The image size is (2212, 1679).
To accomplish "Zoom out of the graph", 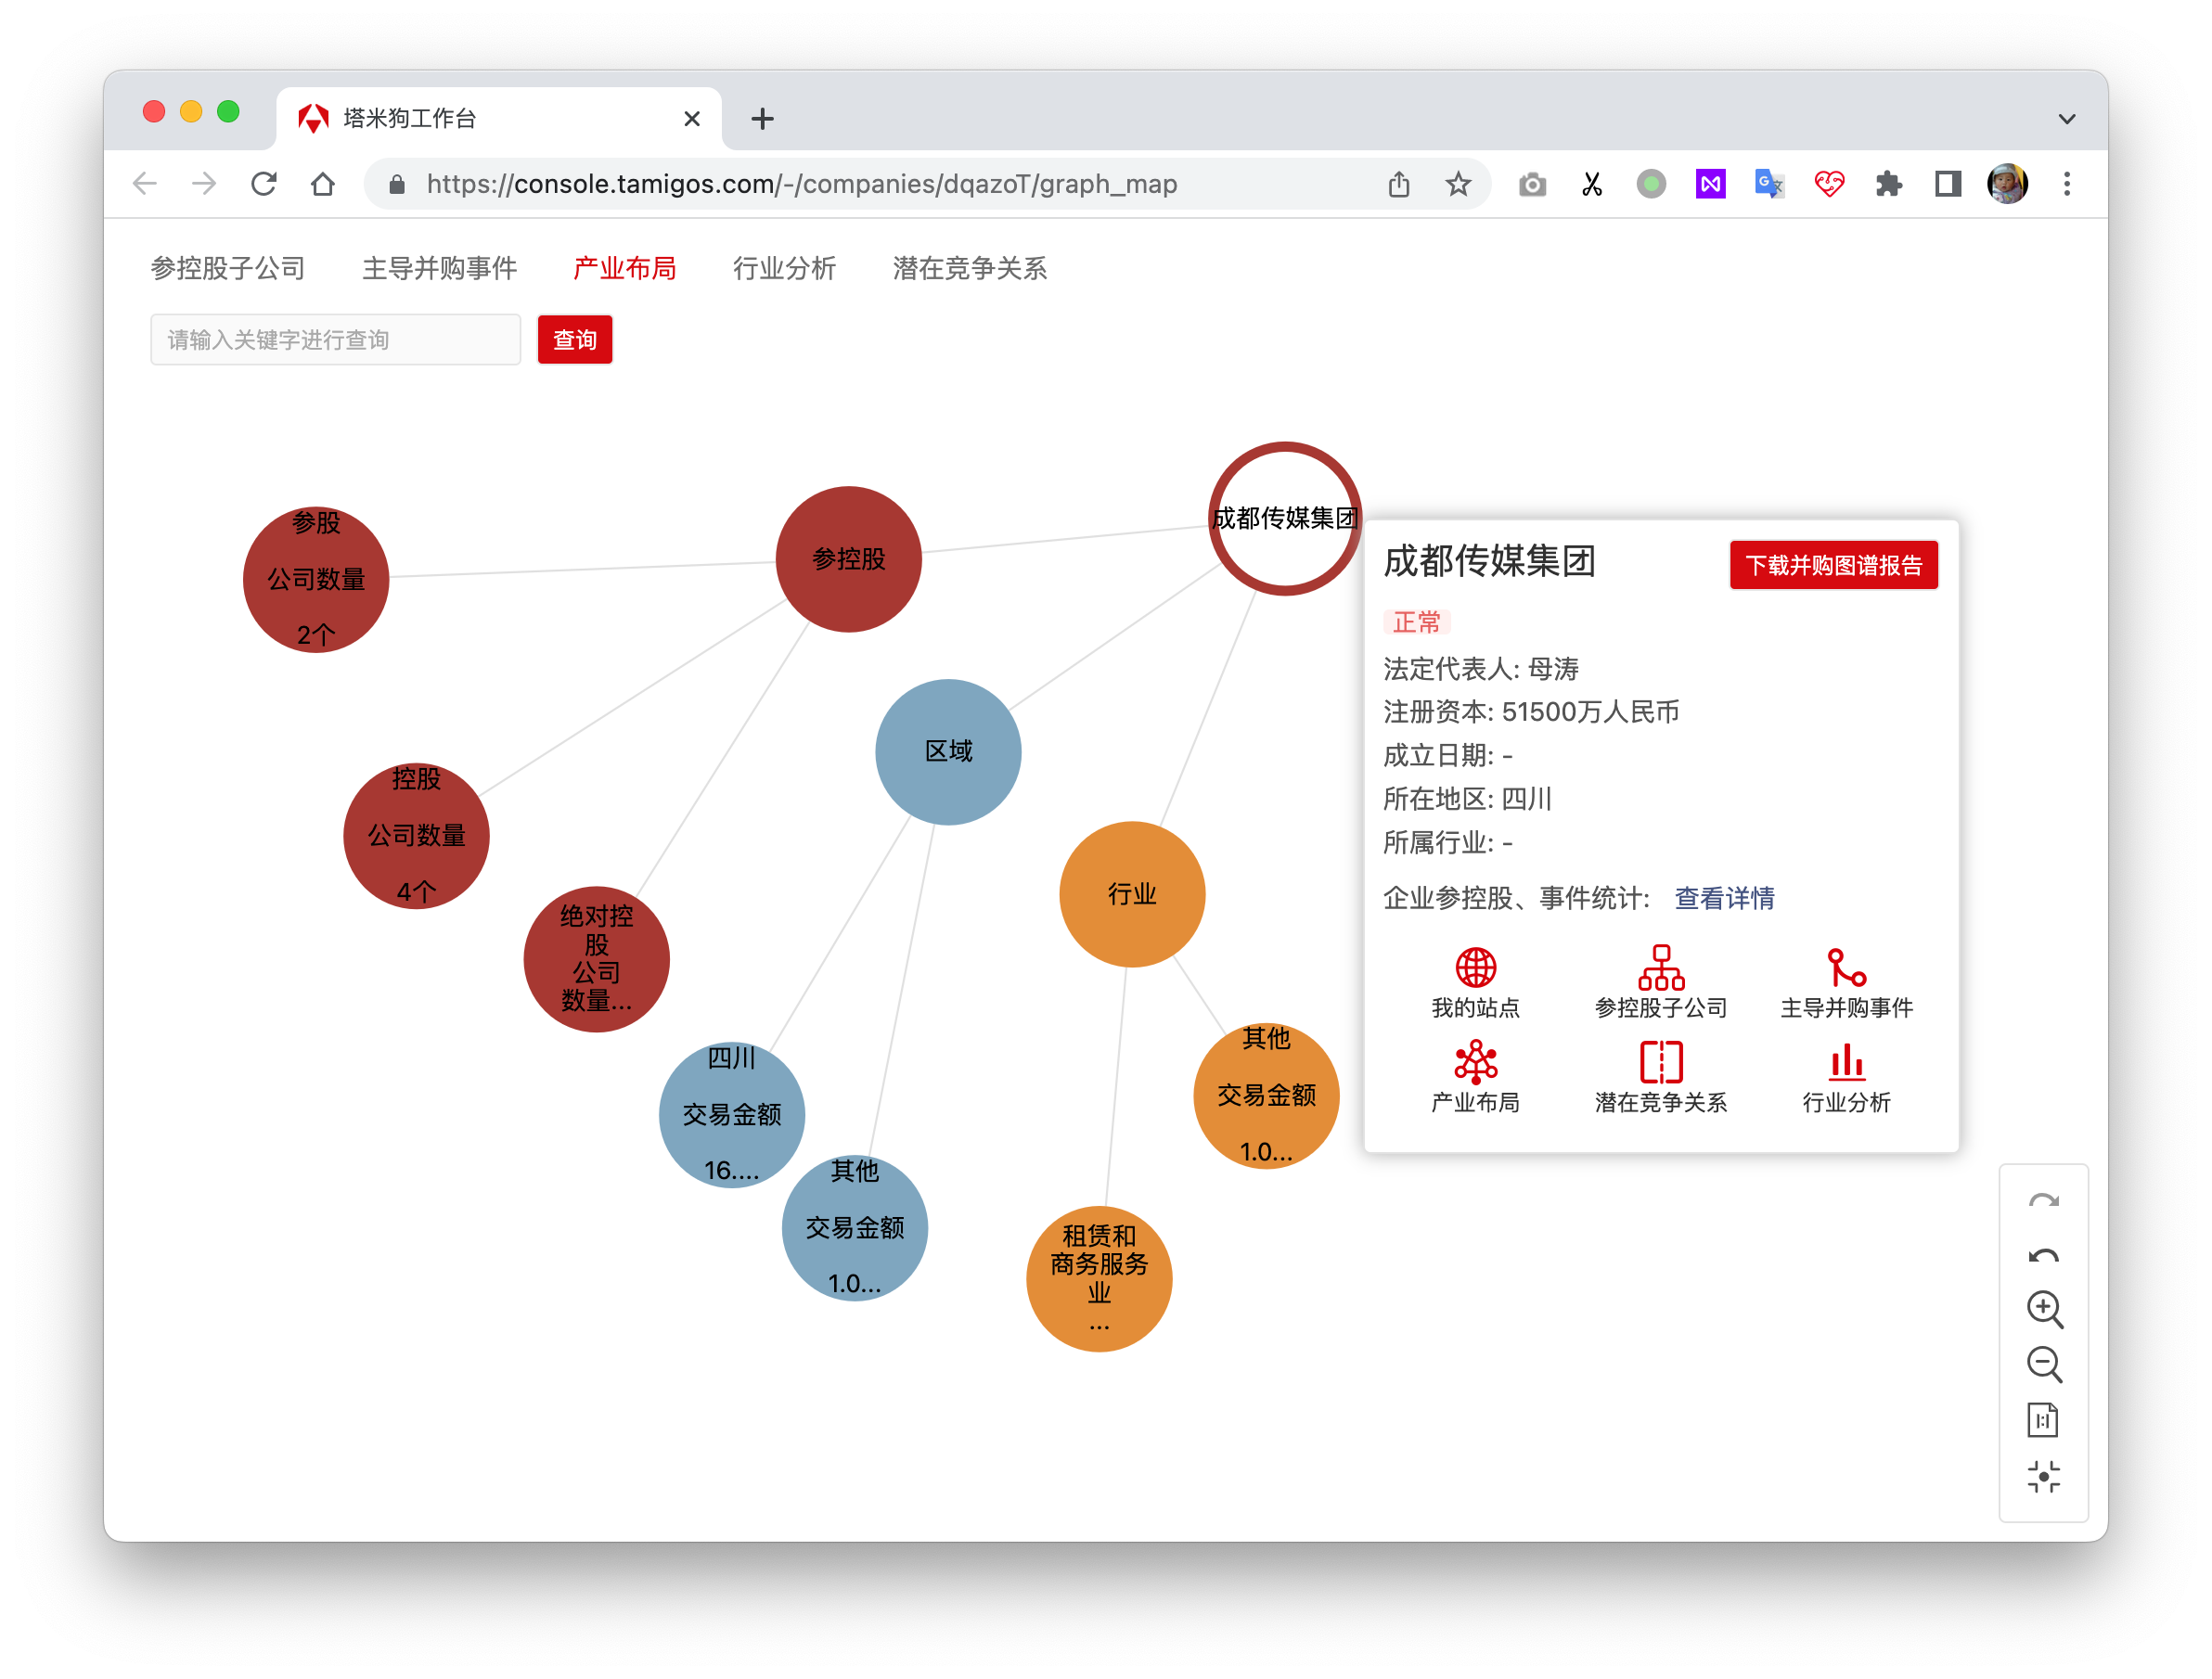I will pyautogui.click(x=2043, y=1365).
